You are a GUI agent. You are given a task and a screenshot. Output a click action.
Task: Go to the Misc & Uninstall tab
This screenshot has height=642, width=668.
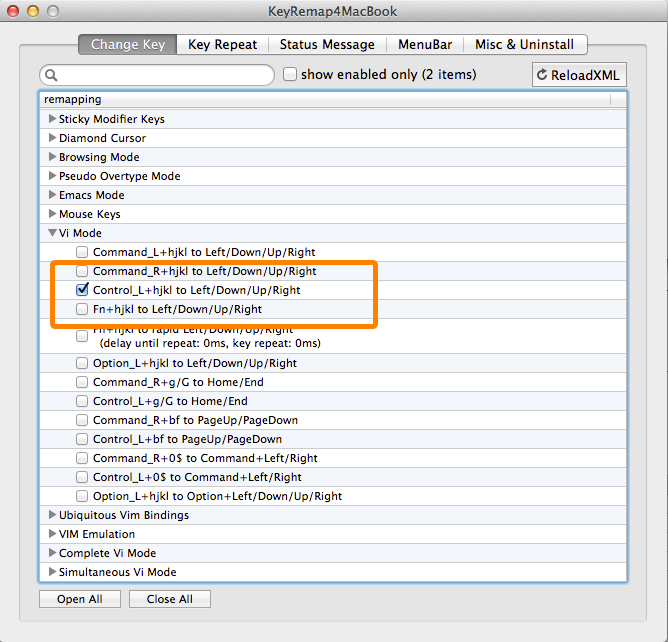click(x=525, y=44)
